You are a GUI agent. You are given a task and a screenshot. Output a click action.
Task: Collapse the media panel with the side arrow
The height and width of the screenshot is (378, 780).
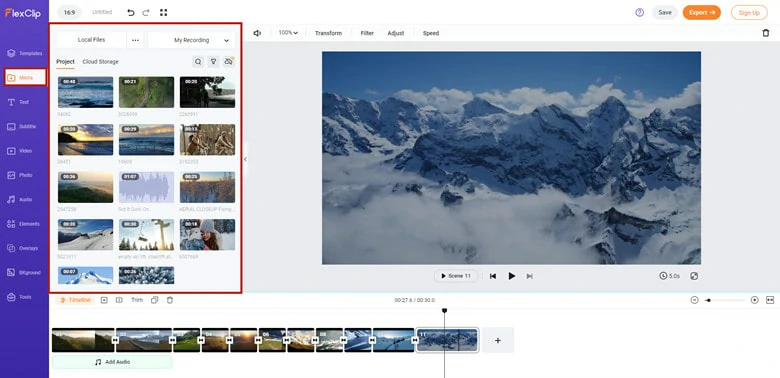pos(245,159)
